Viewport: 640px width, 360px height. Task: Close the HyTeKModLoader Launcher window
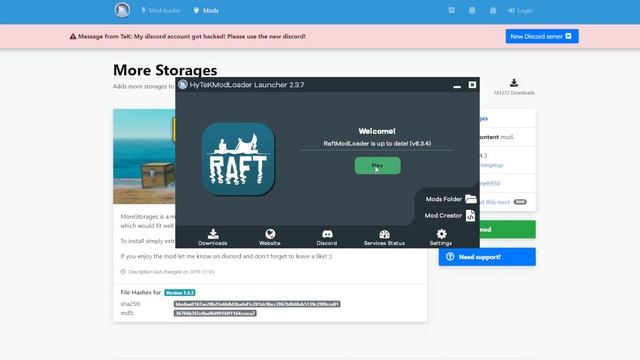tap(472, 84)
